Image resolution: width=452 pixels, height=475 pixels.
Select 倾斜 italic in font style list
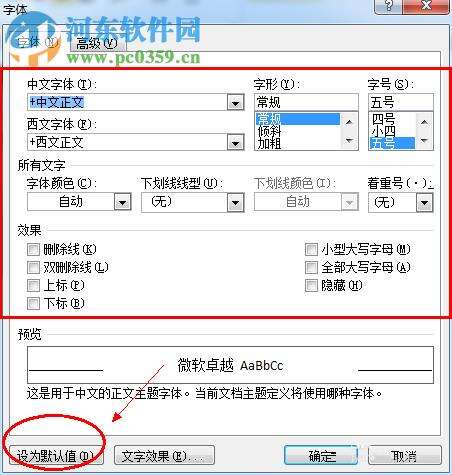[269, 131]
